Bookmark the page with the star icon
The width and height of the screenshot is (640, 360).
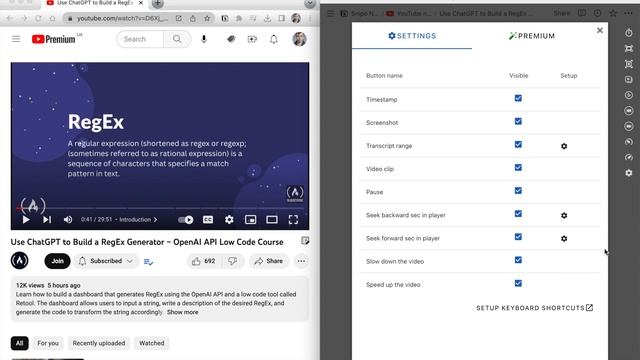[x=207, y=18]
